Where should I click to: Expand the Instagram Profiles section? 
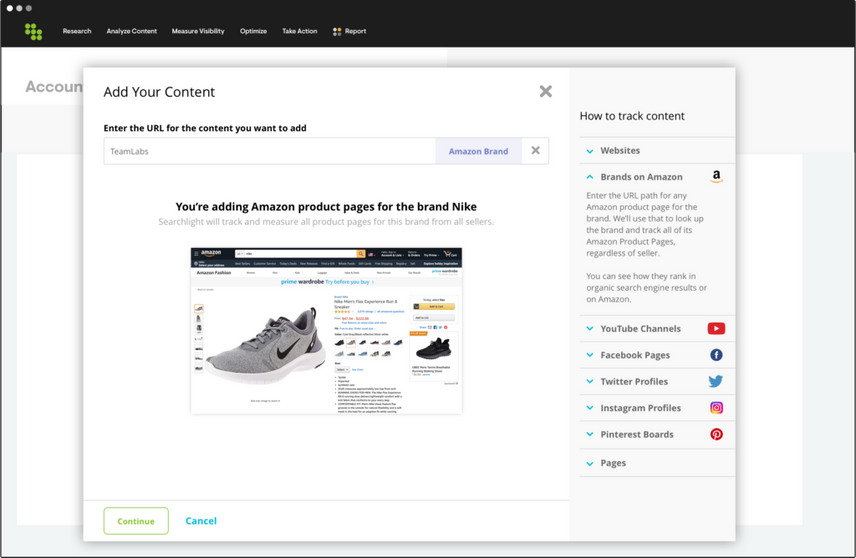click(590, 408)
